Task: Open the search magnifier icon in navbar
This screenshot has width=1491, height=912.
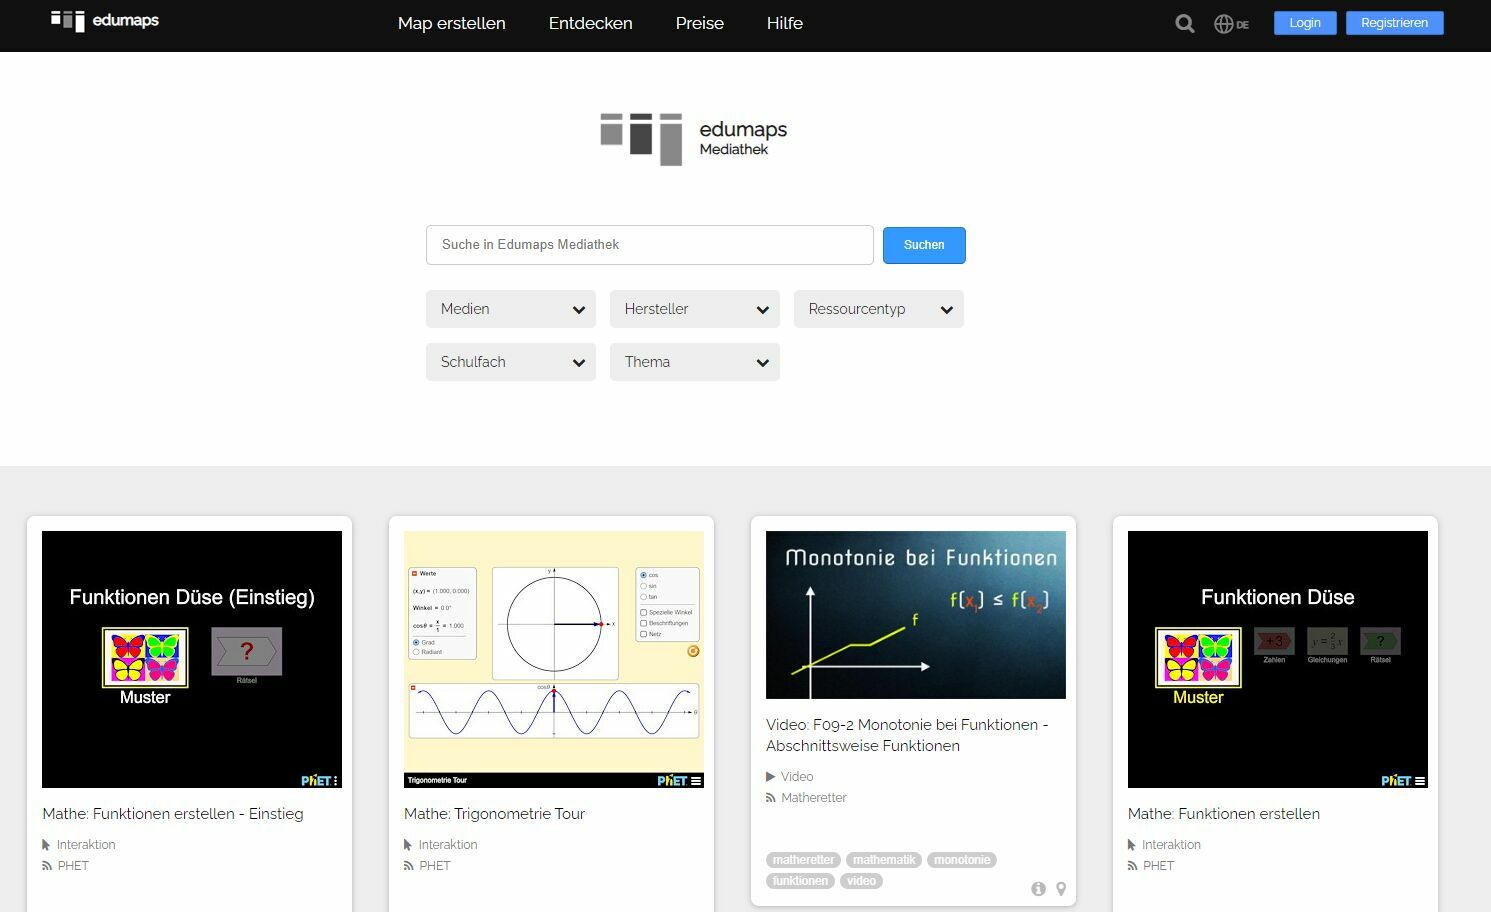Action: pos(1185,24)
